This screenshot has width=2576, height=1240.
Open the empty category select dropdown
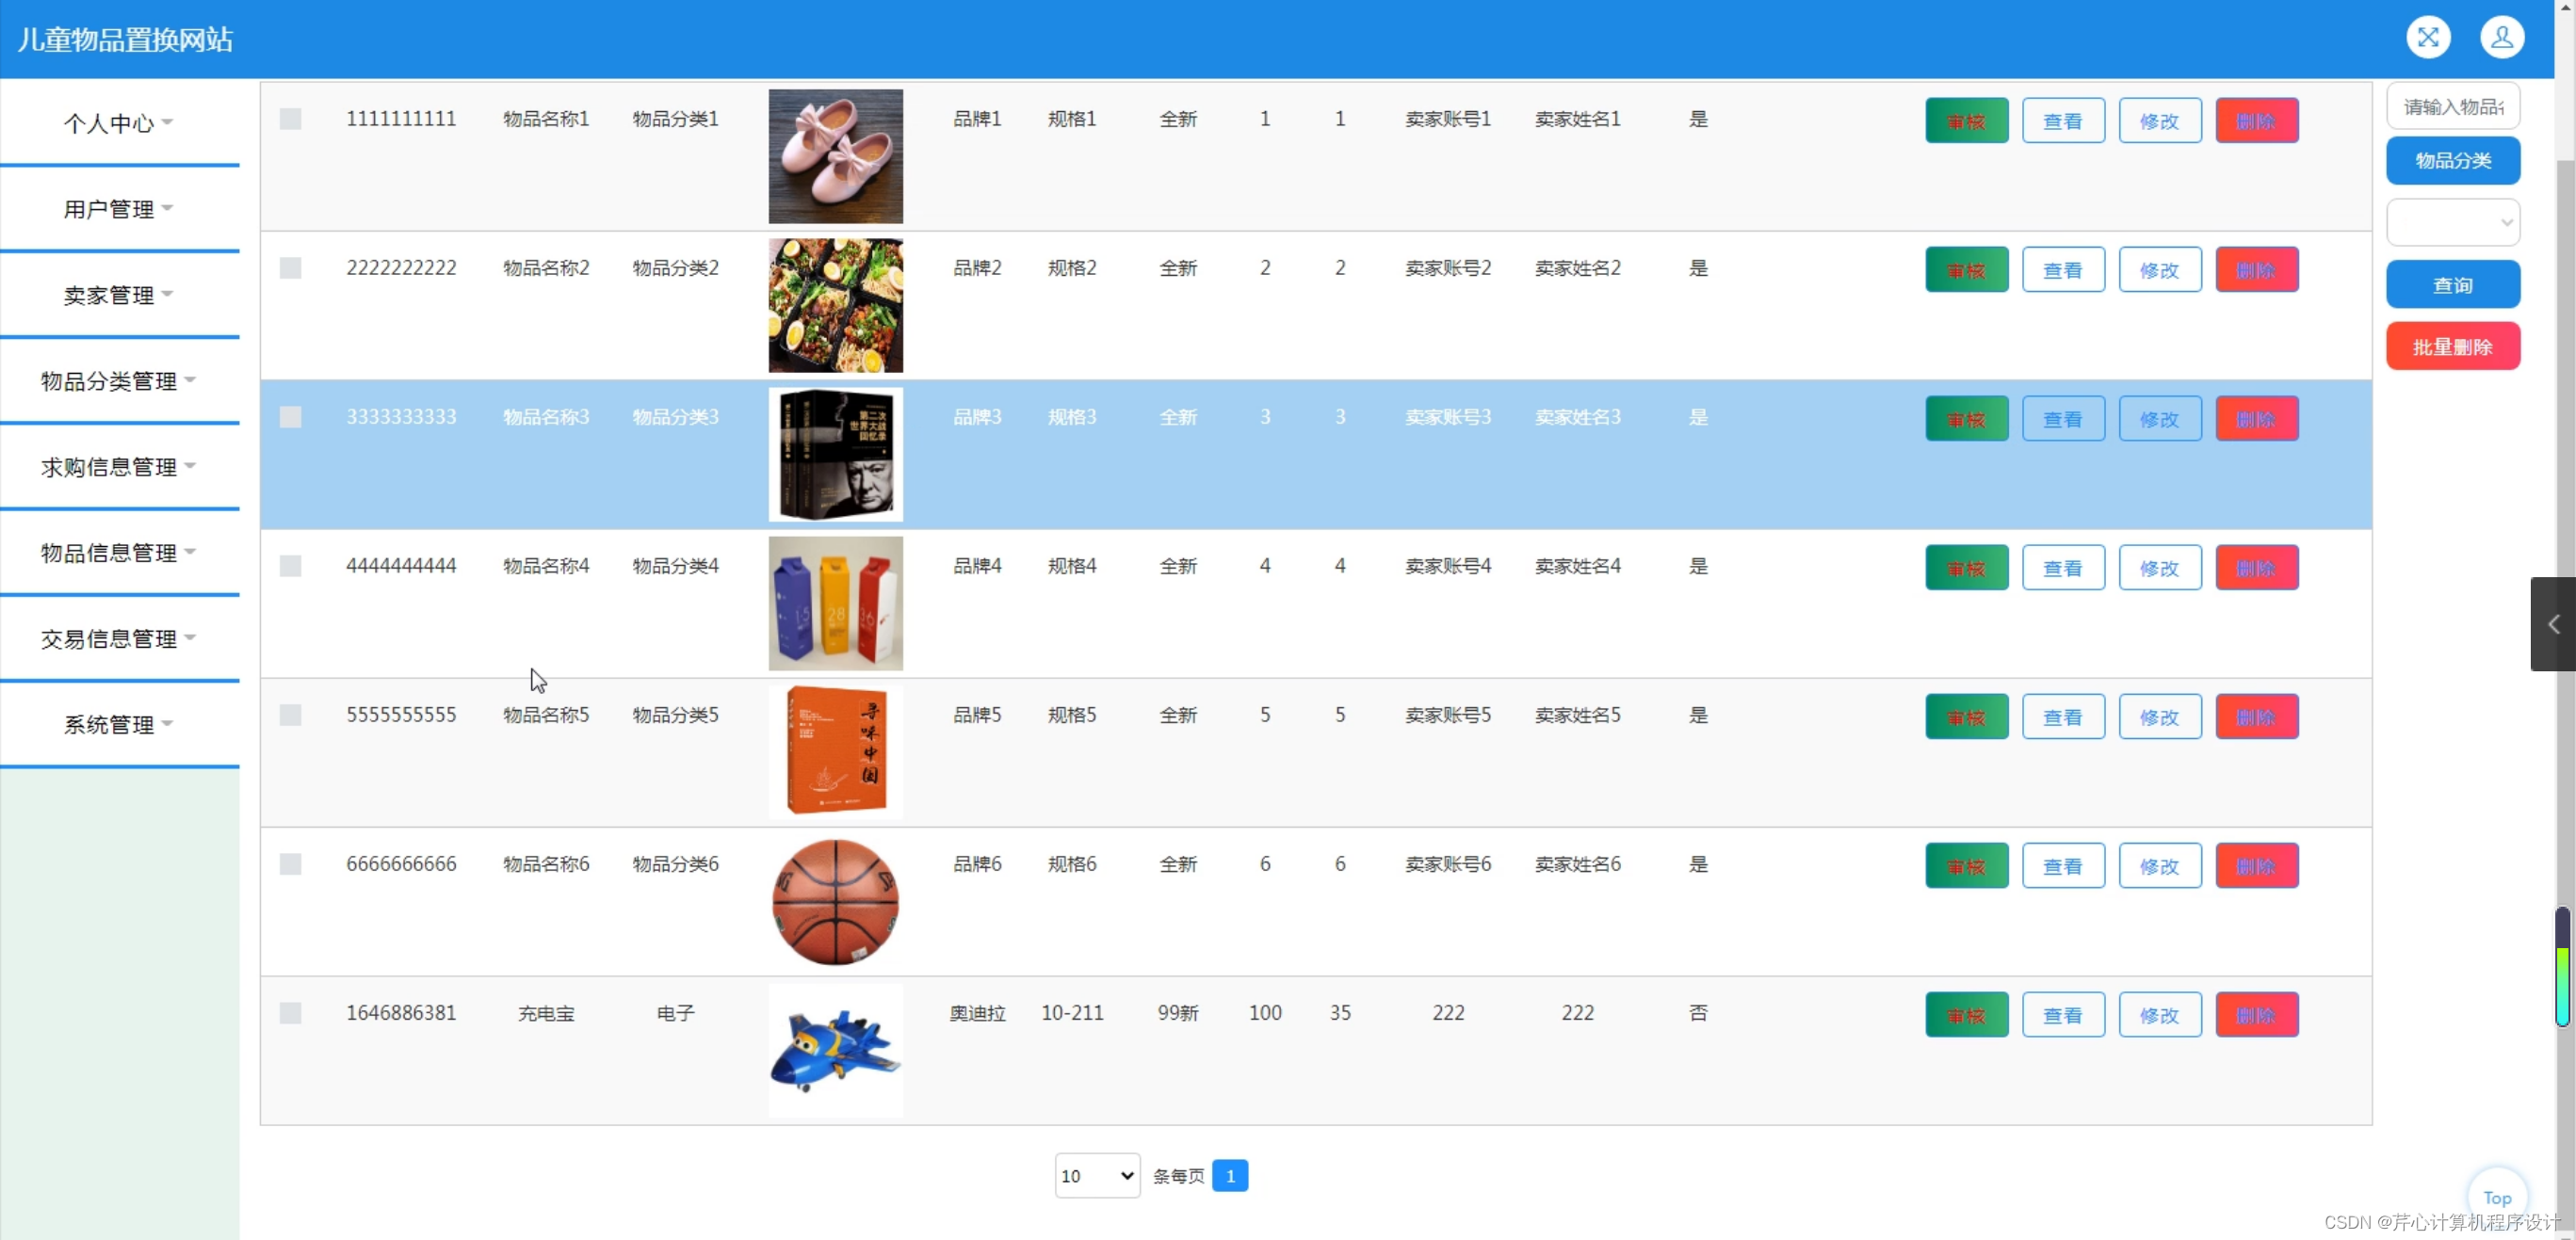pos(2452,222)
